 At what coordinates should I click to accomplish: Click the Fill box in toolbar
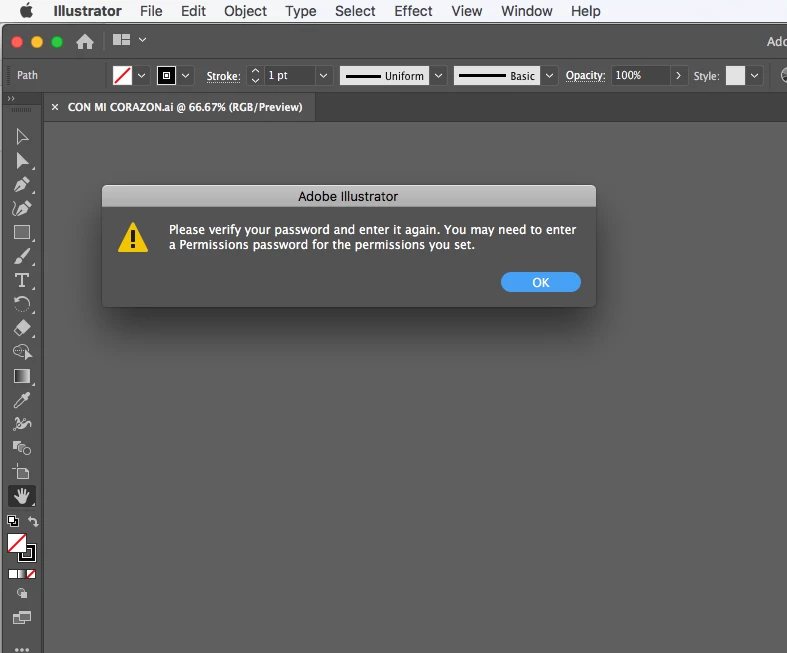17,543
